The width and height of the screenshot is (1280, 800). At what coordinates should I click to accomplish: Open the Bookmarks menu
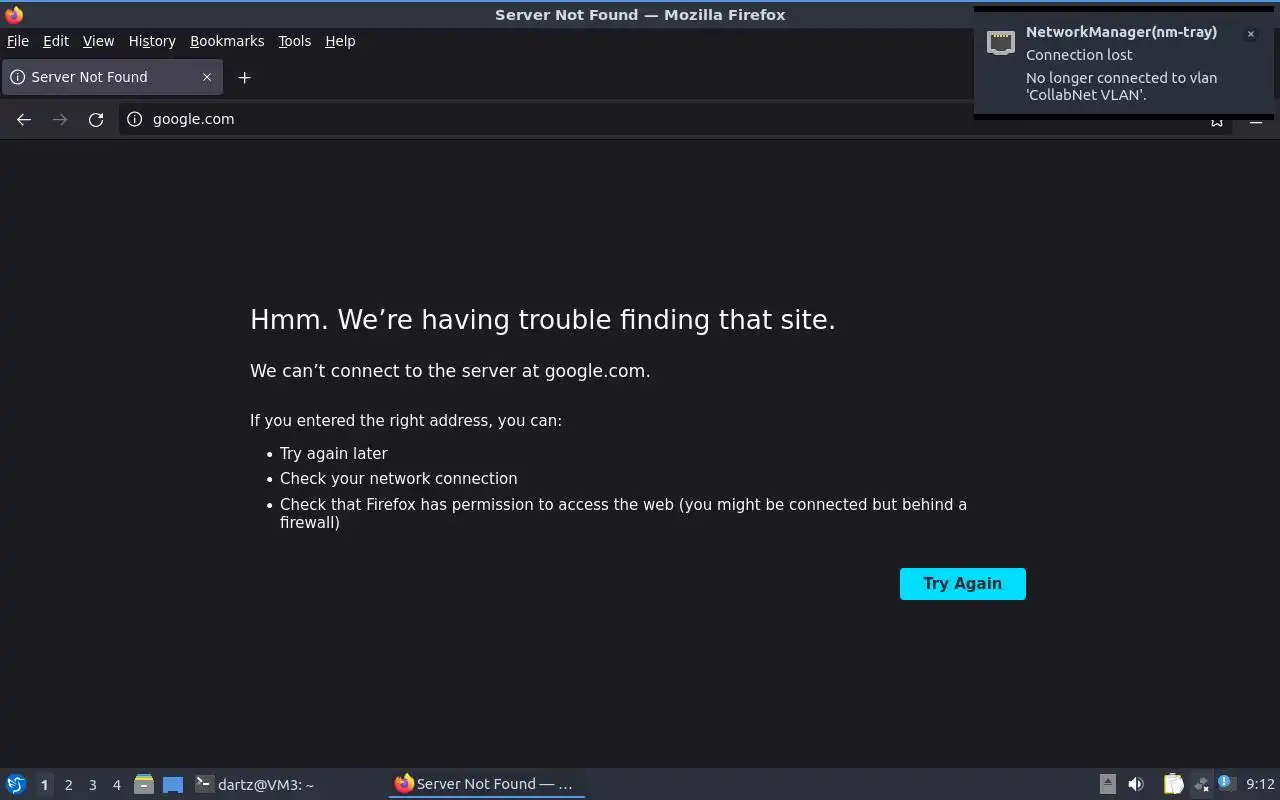[x=227, y=41]
